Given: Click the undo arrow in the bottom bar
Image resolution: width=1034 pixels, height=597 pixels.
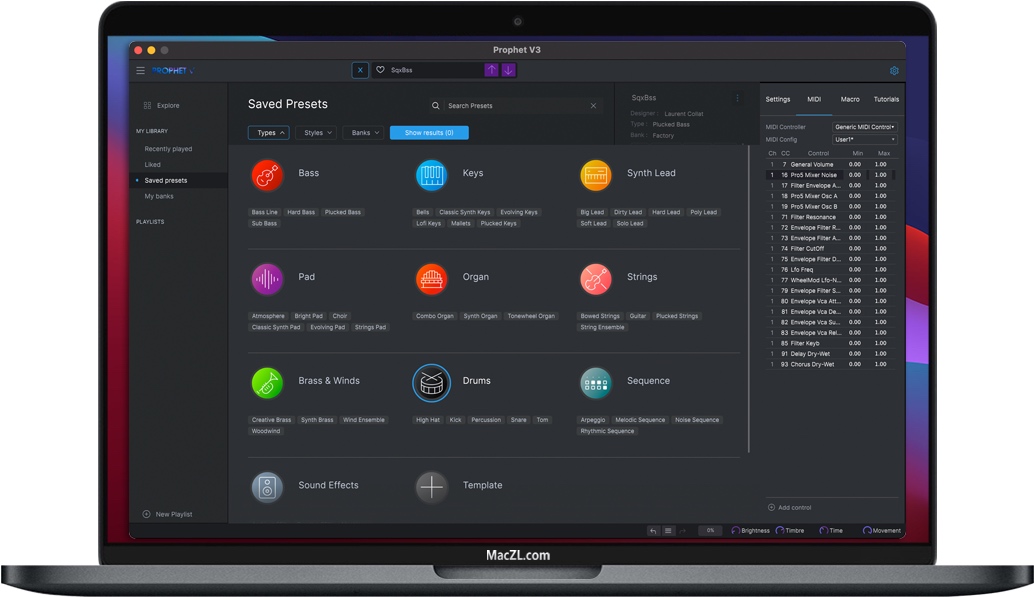Looking at the screenshot, I should pos(653,531).
